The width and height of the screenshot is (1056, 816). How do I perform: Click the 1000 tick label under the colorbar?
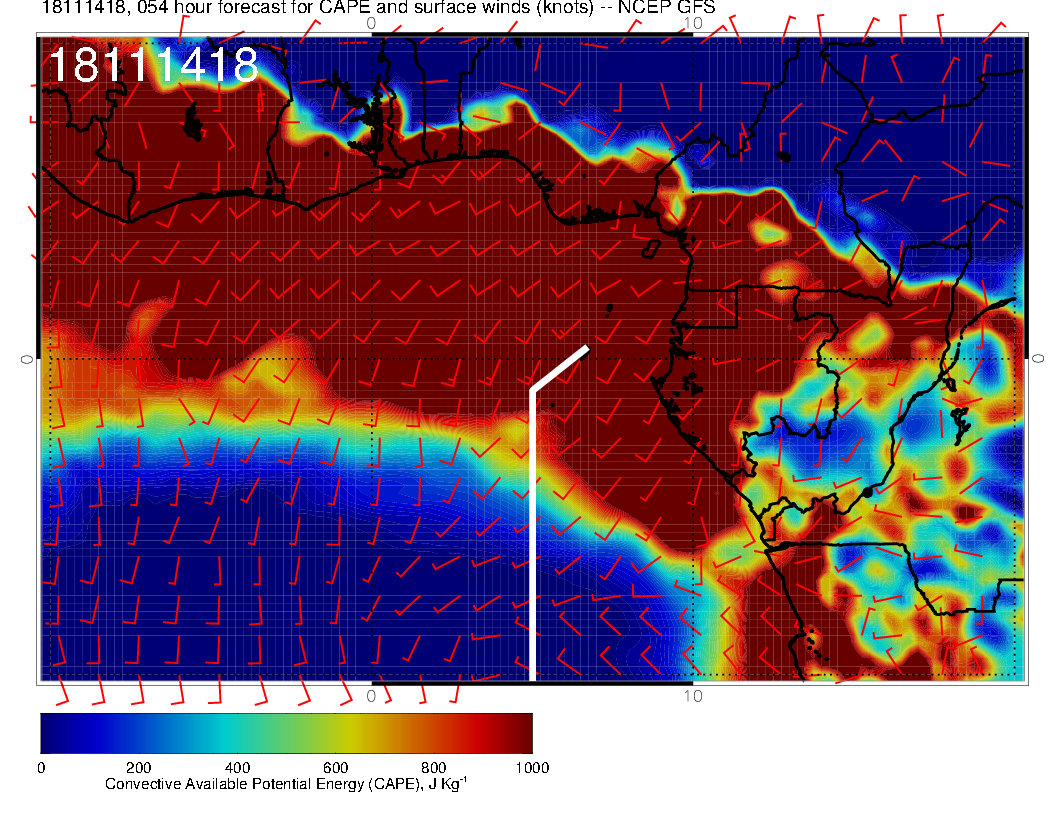coord(531,768)
